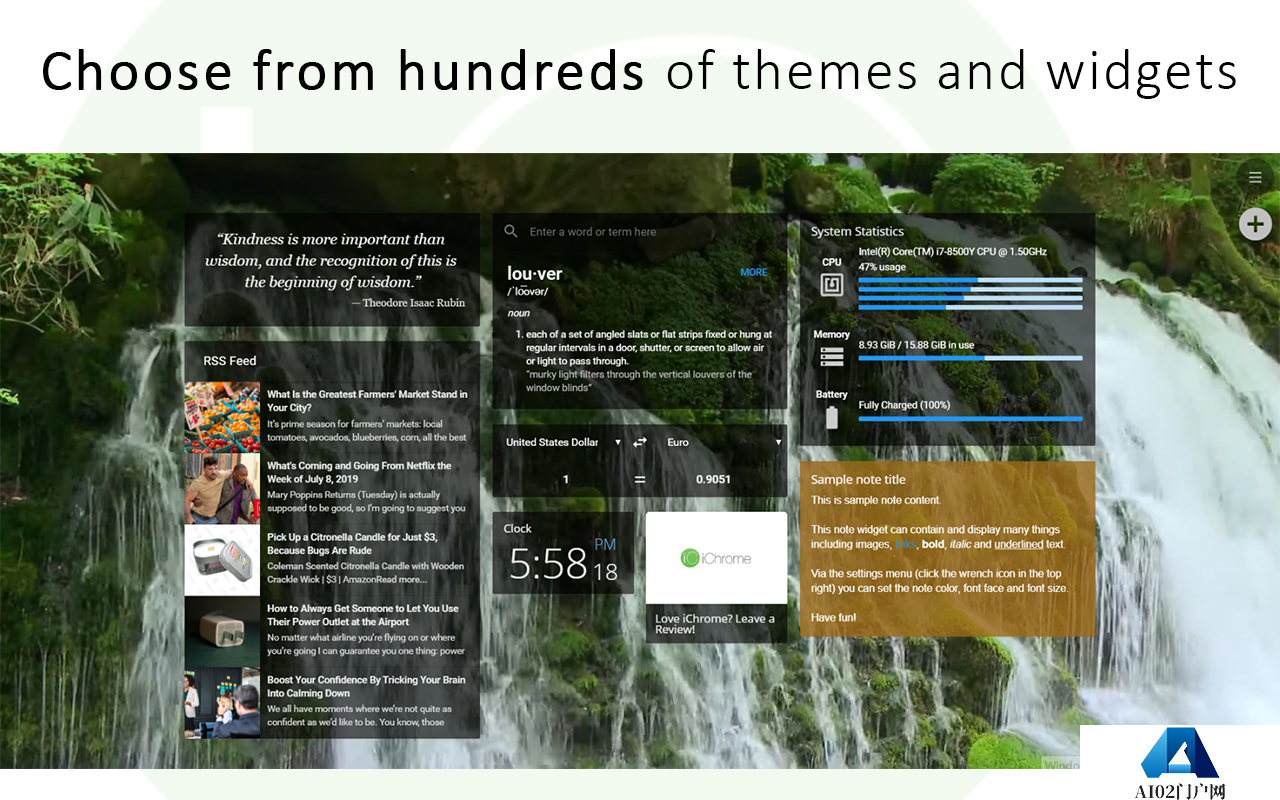Click 'Love iChrome? Leave a Review!'
The height and width of the screenshot is (800, 1280).
click(x=715, y=624)
